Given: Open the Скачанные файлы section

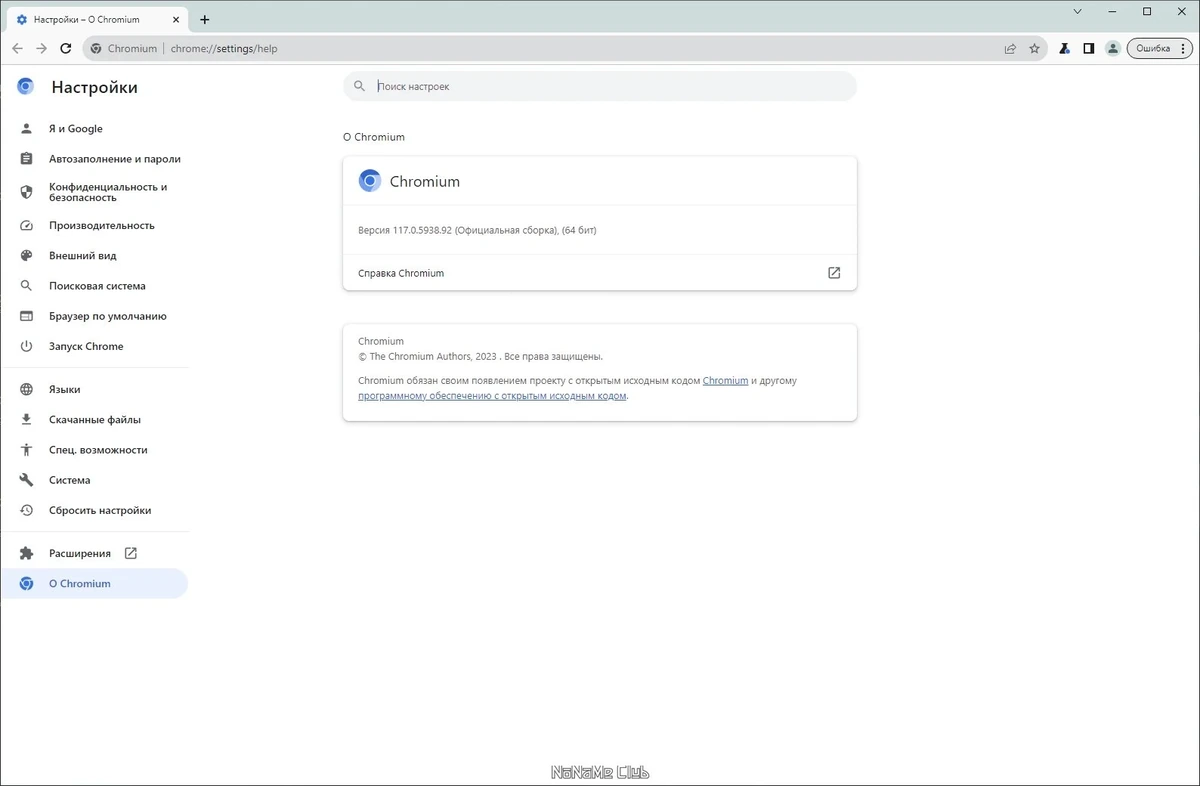Looking at the screenshot, I should (94, 420).
